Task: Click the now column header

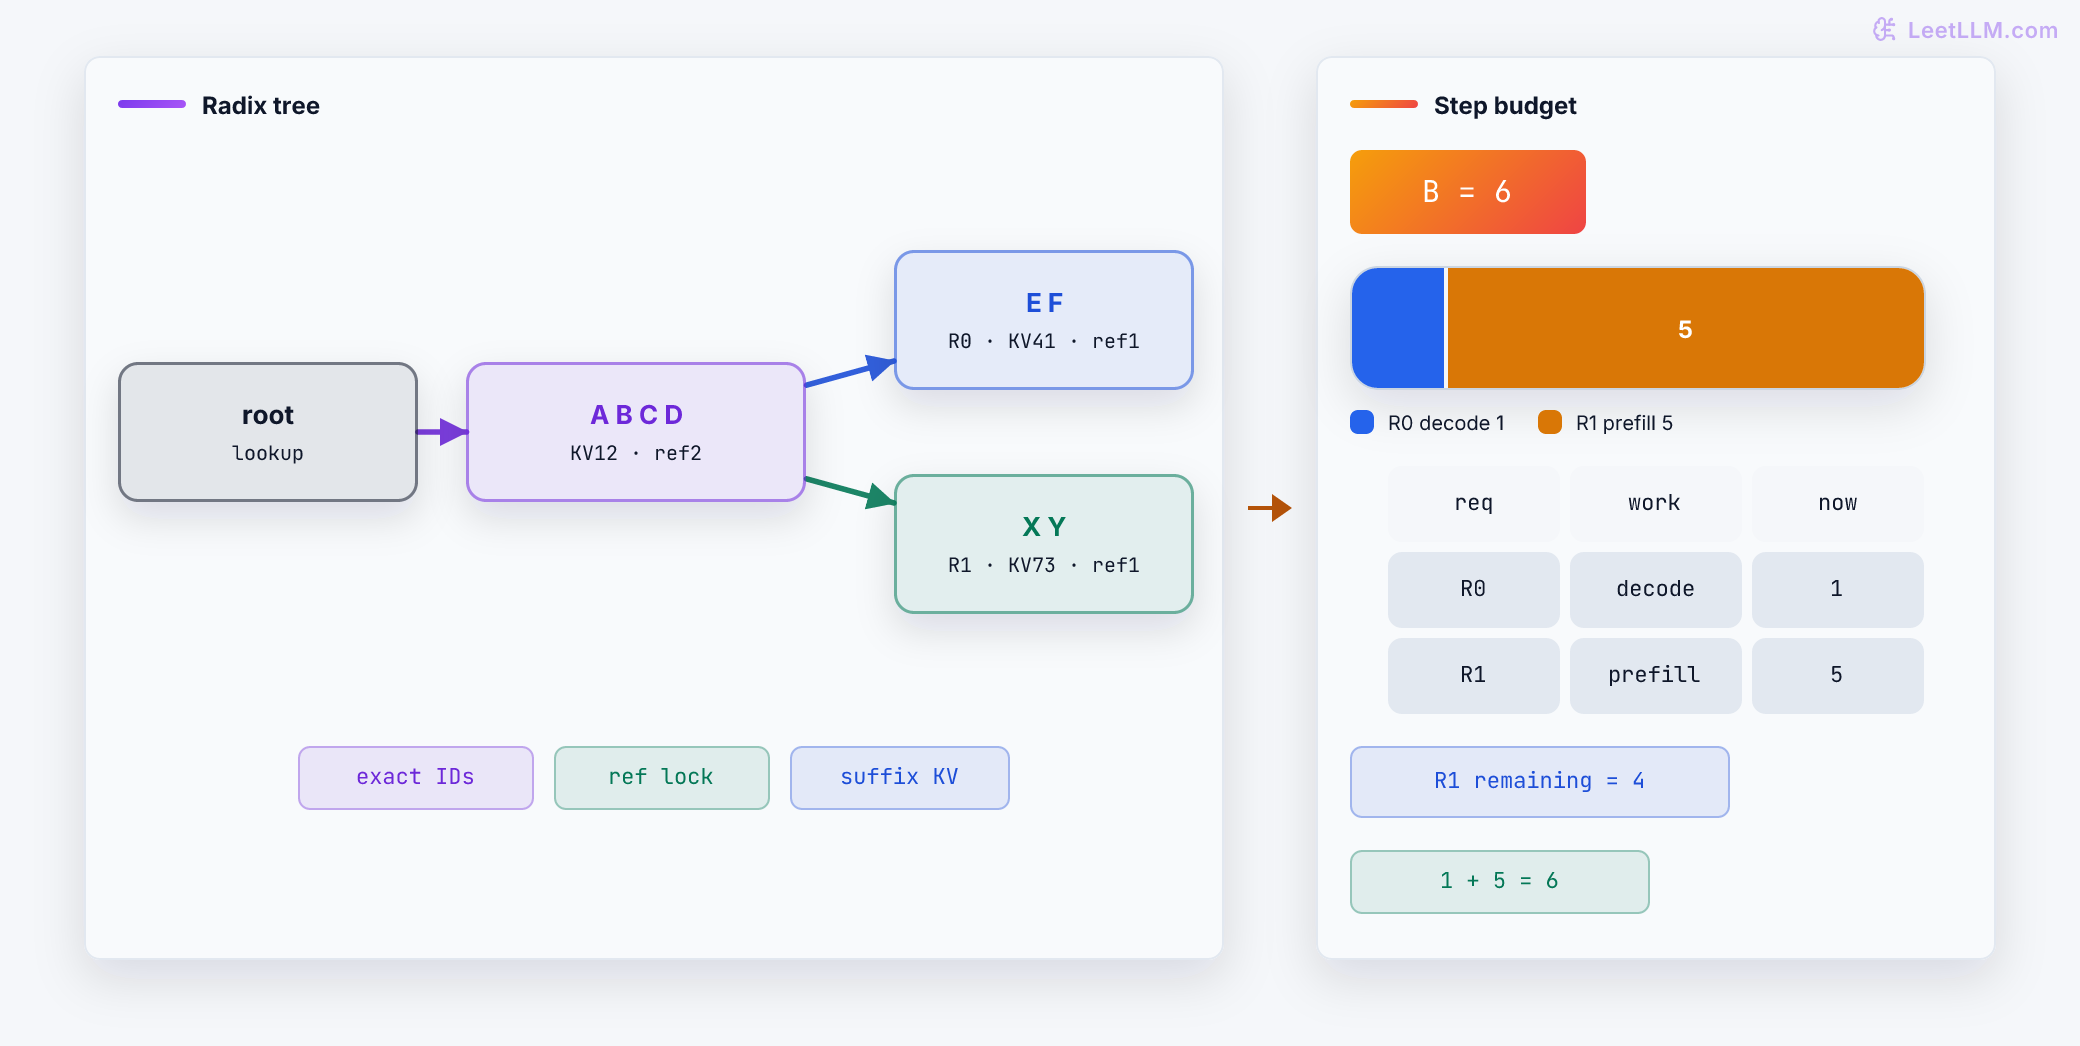Action: [1838, 504]
